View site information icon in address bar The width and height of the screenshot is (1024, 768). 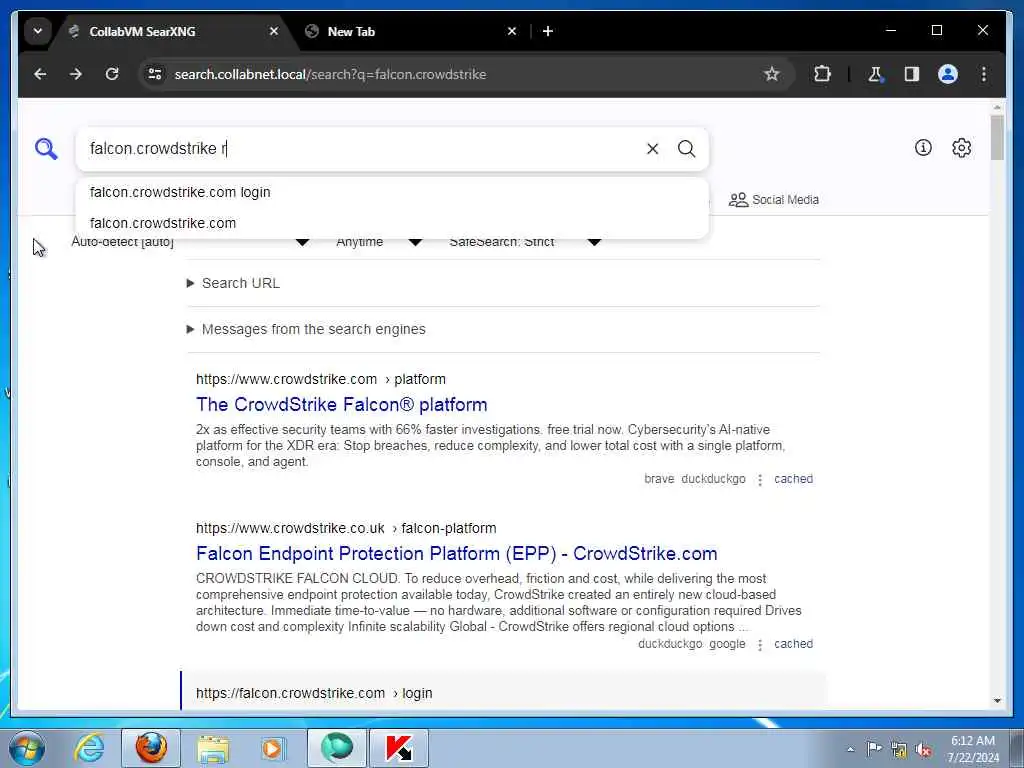(x=155, y=74)
